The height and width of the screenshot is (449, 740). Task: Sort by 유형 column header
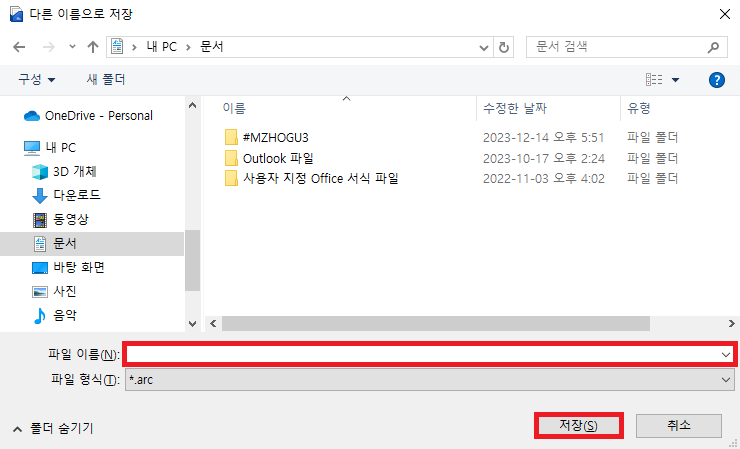click(639, 109)
